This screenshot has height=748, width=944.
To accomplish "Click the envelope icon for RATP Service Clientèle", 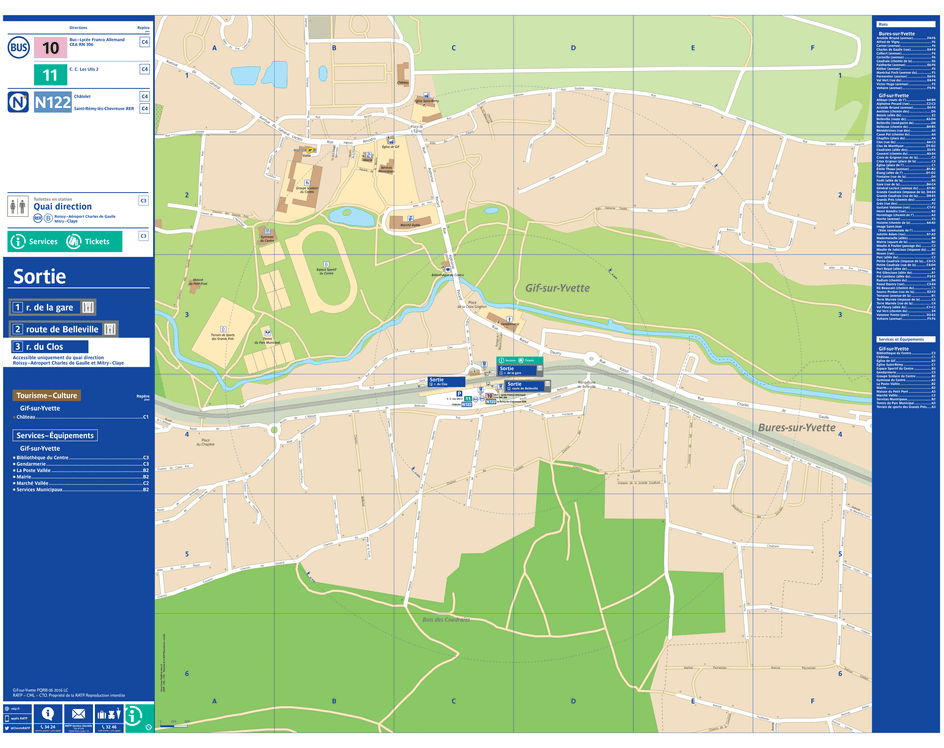I will pos(79,712).
